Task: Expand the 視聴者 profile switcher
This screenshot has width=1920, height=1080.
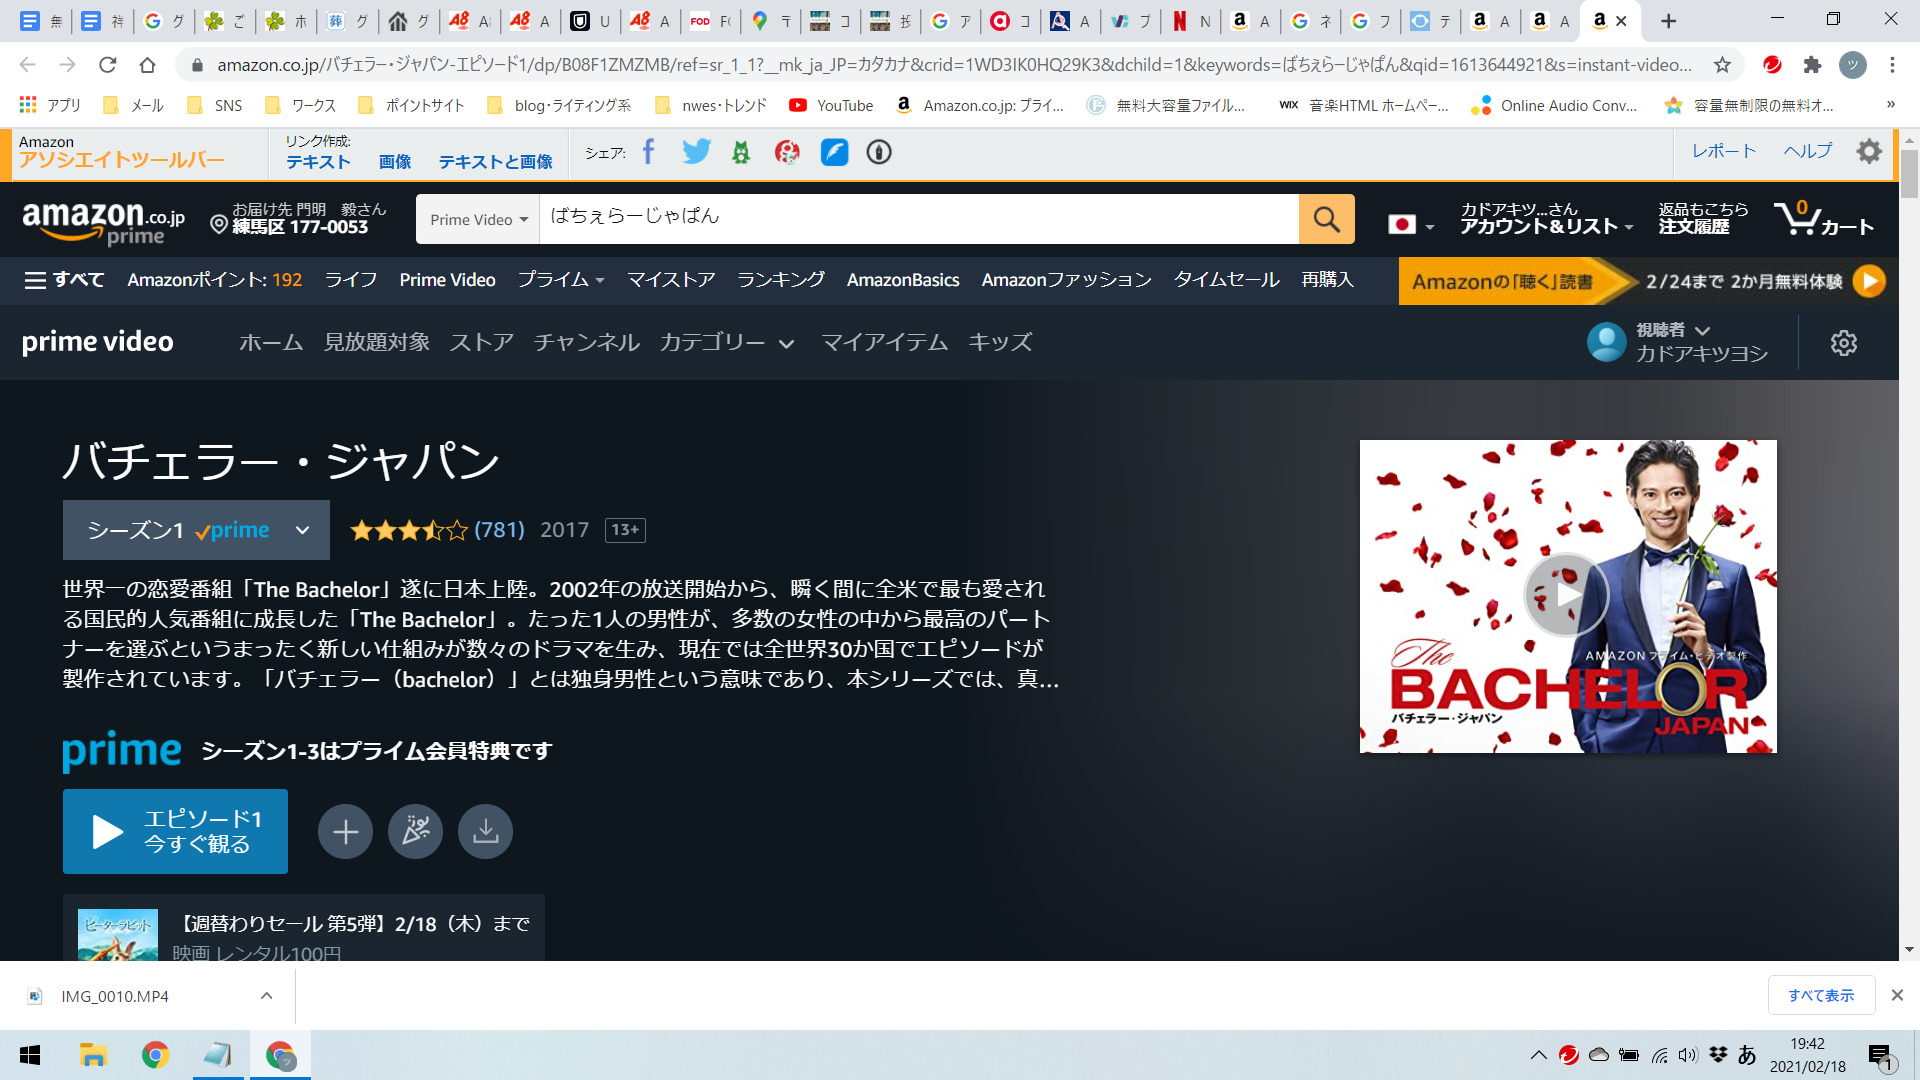Action: 1673,330
